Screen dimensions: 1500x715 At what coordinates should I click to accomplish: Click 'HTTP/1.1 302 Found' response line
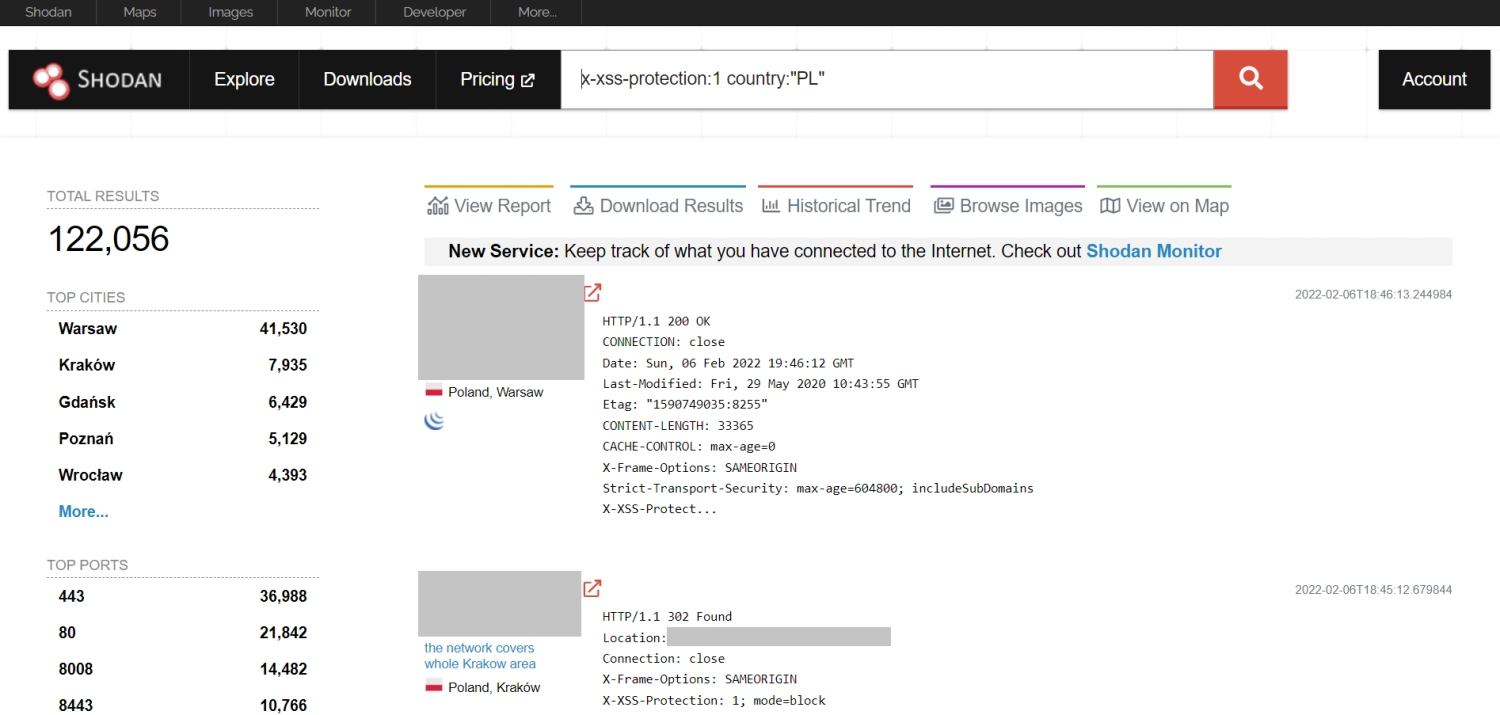pyautogui.click(x=667, y=616)
